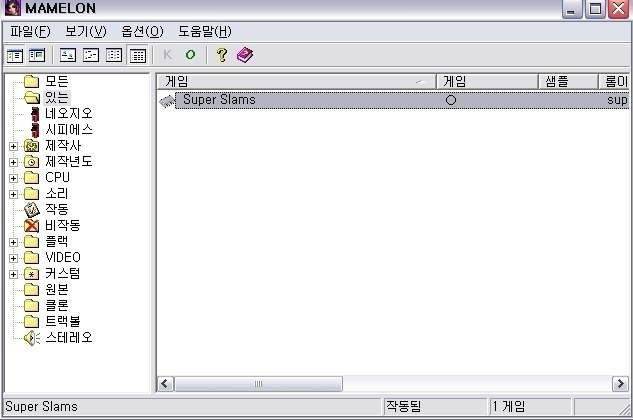Click the Super Slams chip icon

(x=167, y=101)
